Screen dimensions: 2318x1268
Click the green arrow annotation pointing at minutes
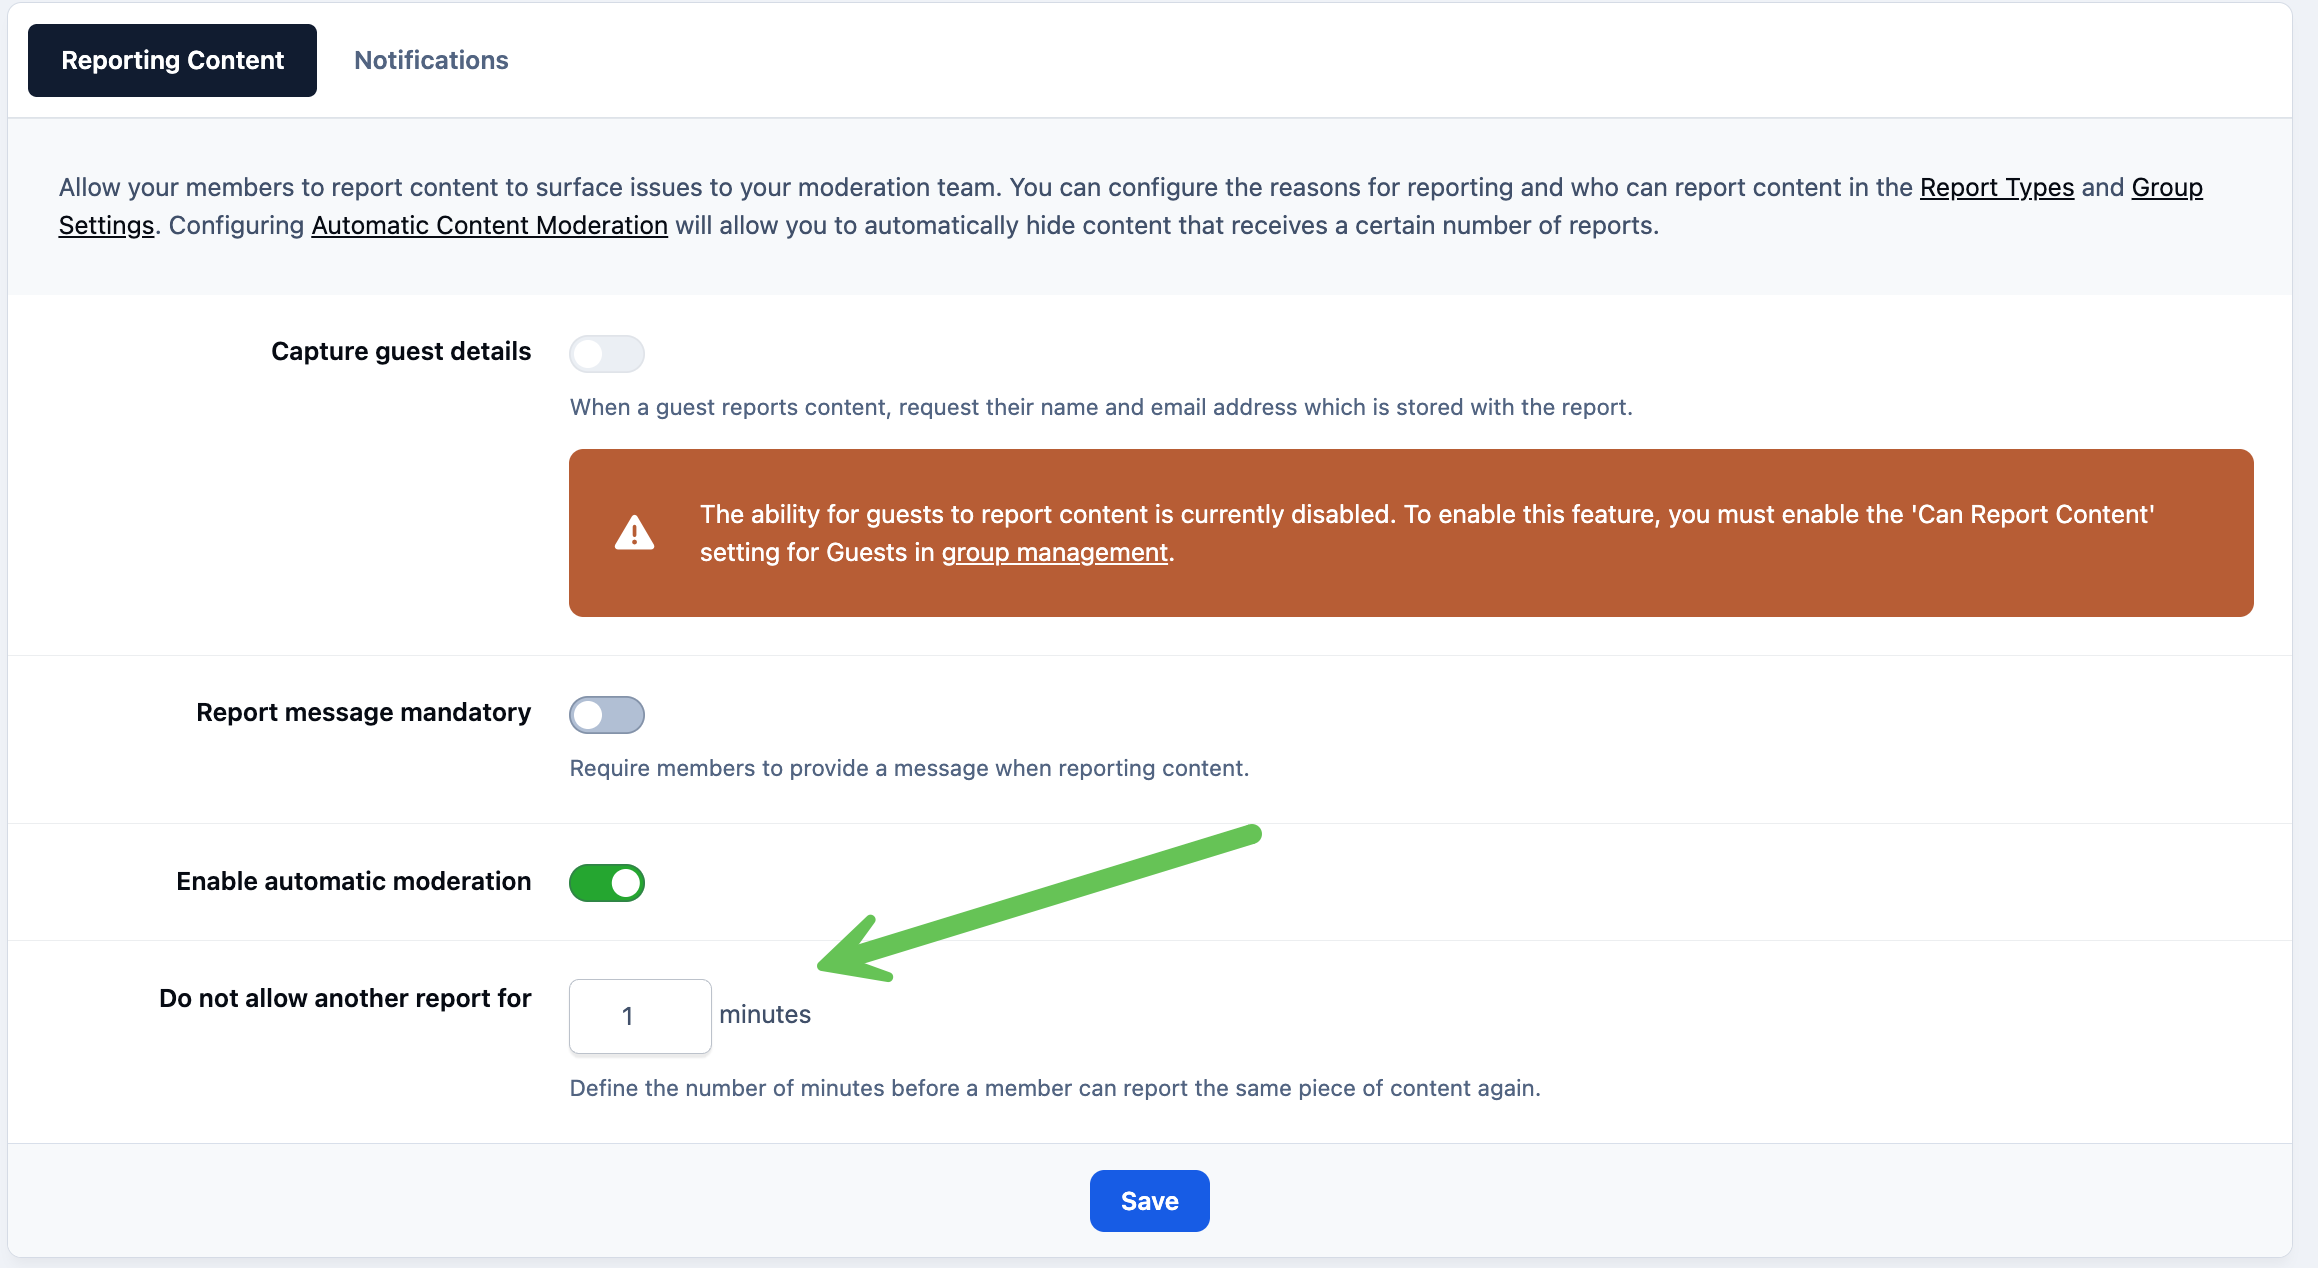(1039, 903)
